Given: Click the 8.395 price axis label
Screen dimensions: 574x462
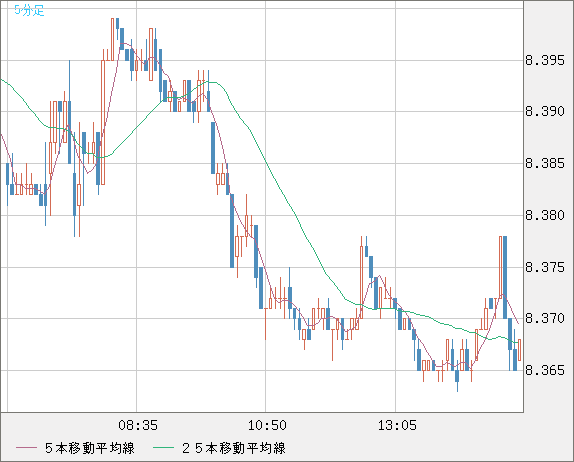Looking at the screenshot, I should coord(545,60).
